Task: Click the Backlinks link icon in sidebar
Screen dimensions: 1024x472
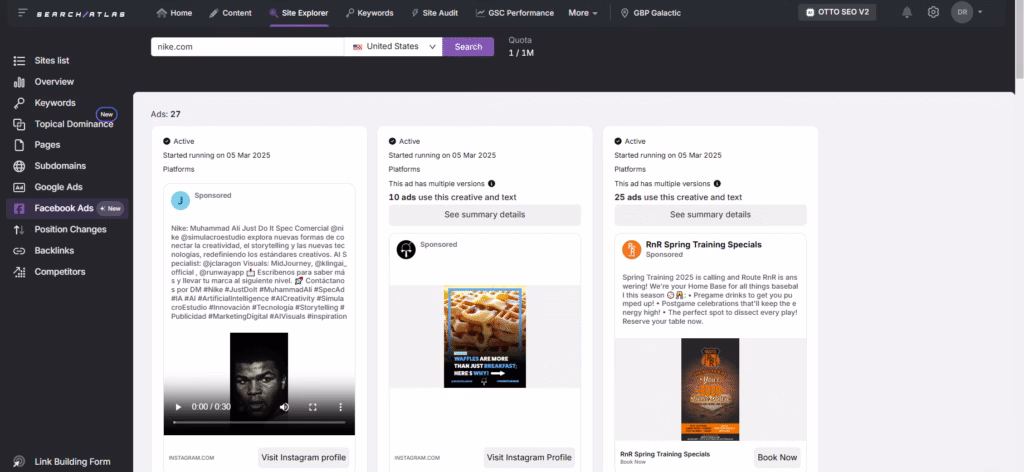Action: (x=18, y=250)
